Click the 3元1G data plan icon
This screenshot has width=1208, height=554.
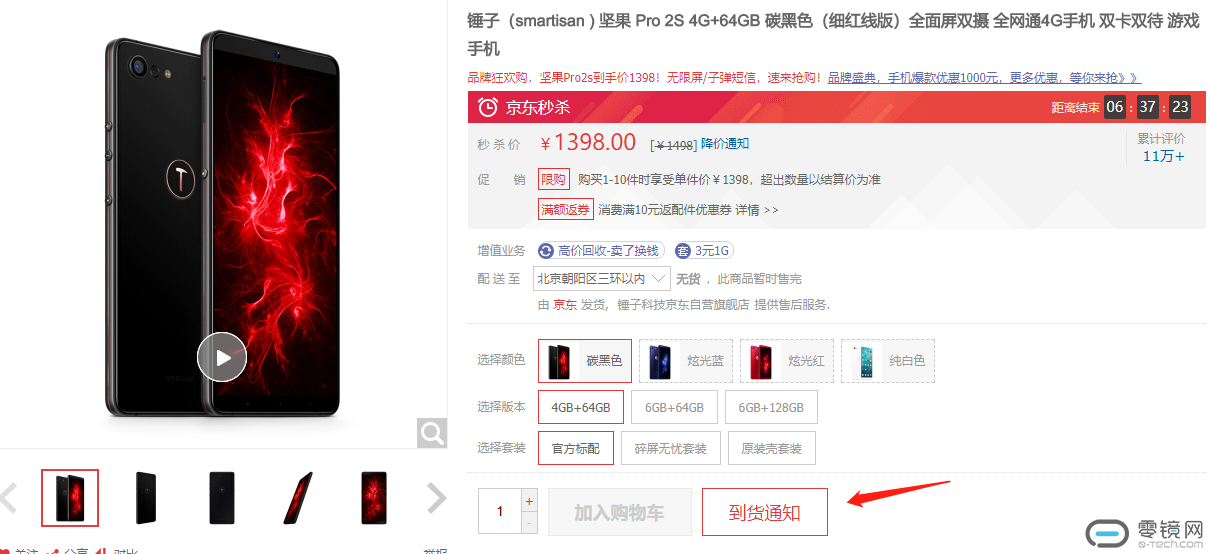click(x=683, y=251)
